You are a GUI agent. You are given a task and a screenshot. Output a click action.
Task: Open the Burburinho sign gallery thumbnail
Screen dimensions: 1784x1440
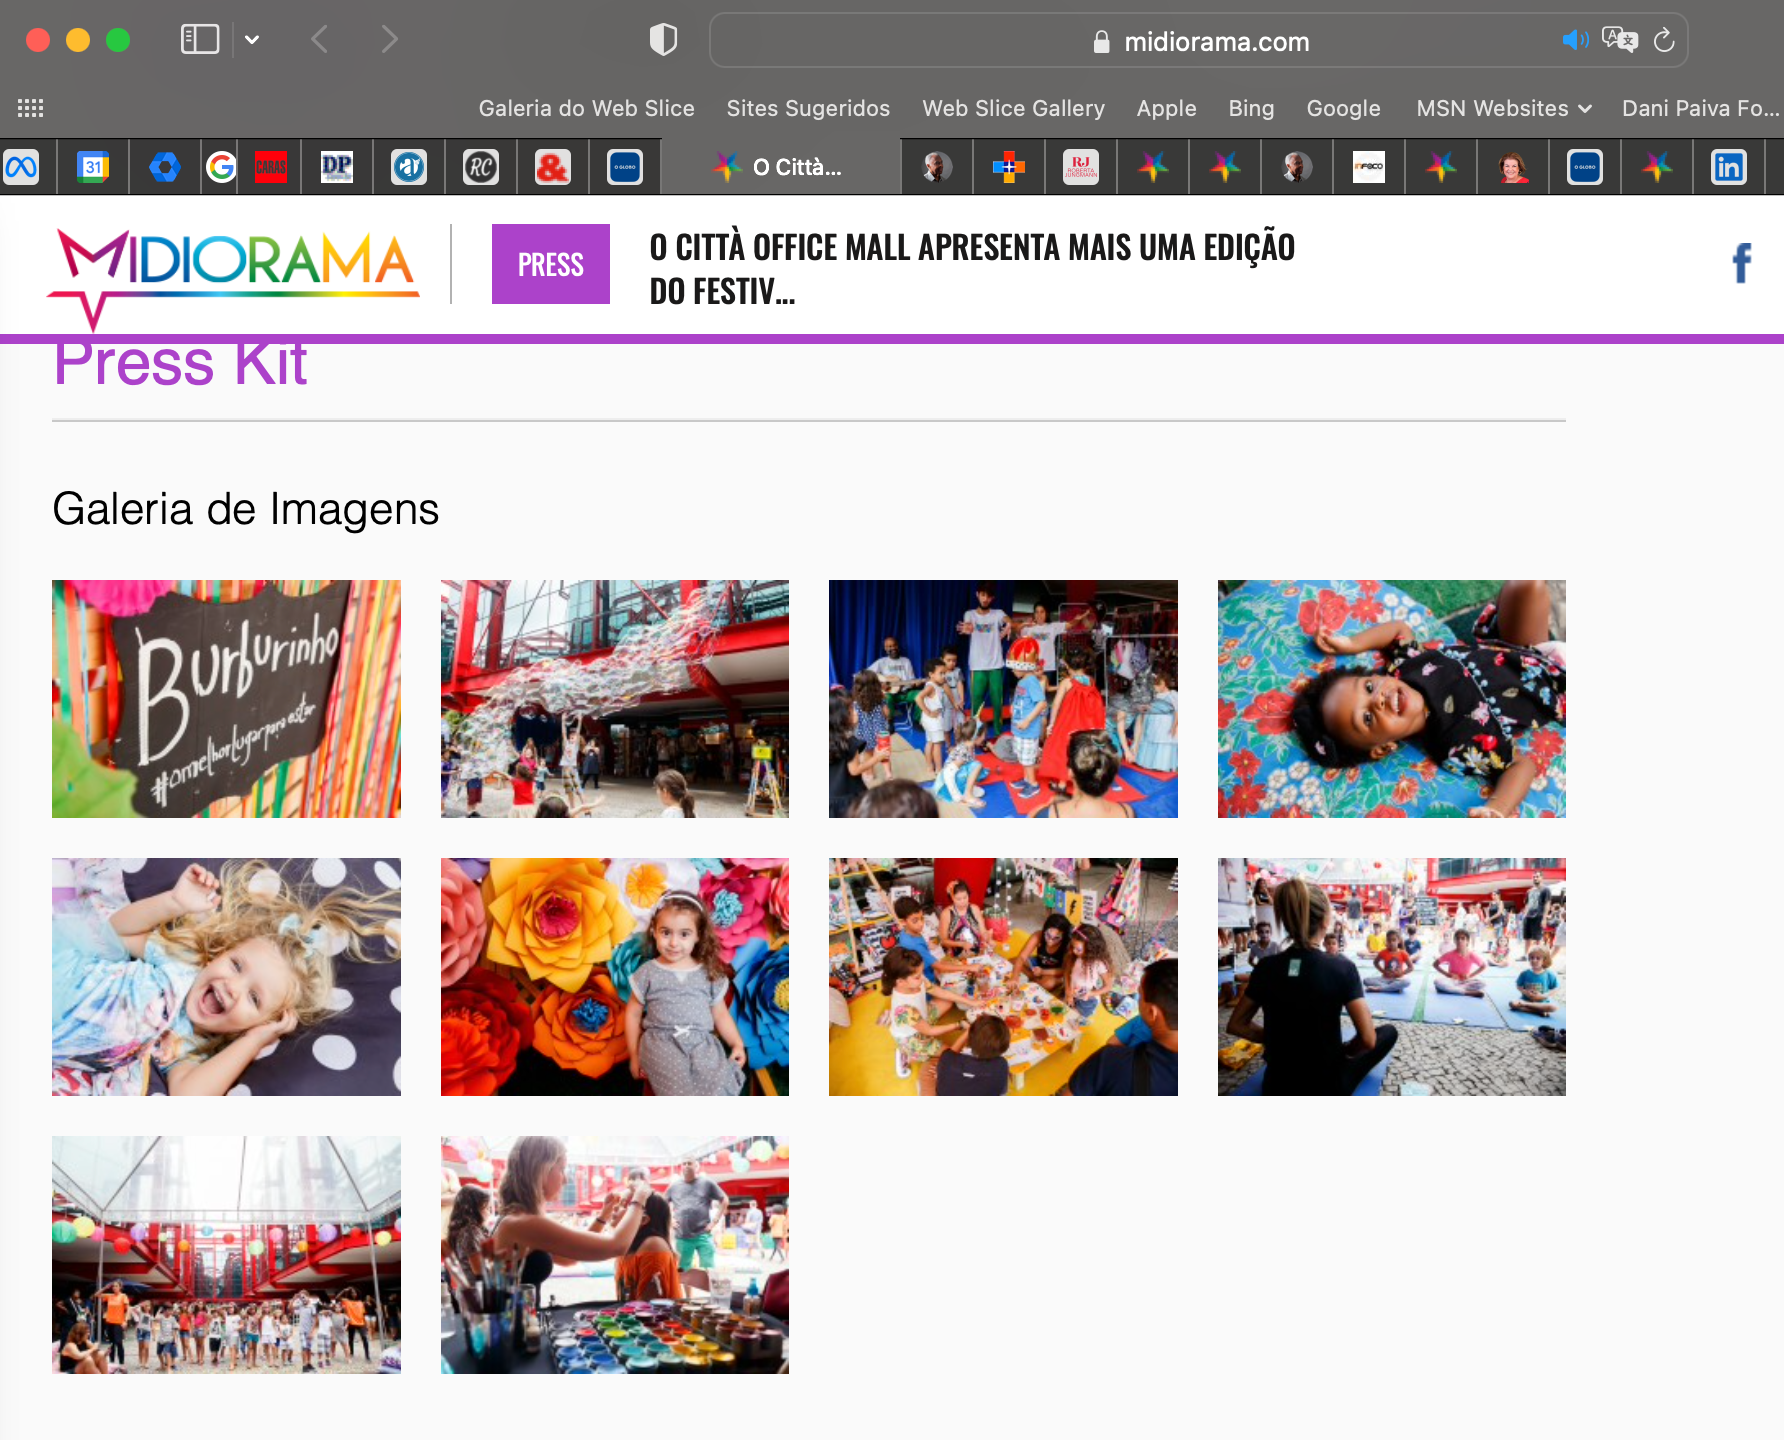(x=226, y=699)
